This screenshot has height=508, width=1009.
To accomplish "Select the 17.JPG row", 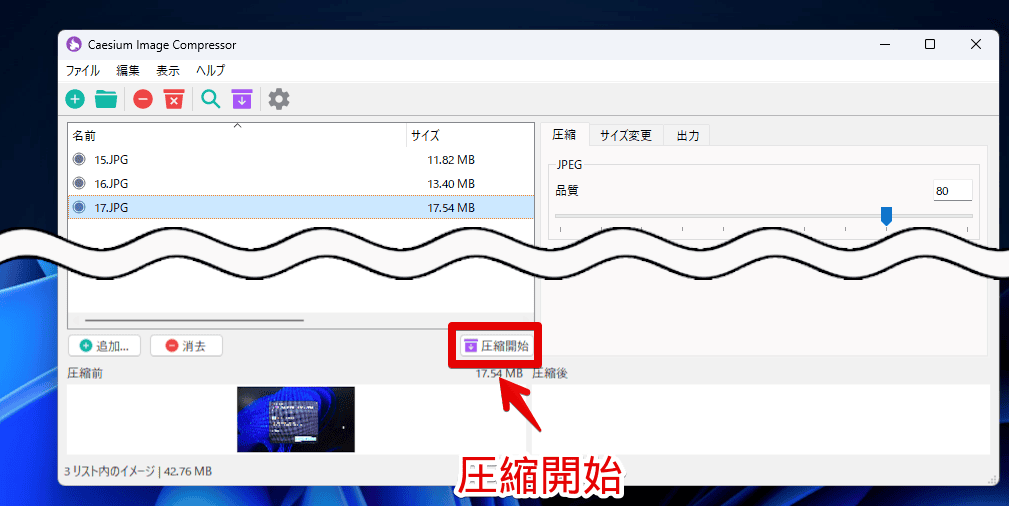I will pos(301,207).
